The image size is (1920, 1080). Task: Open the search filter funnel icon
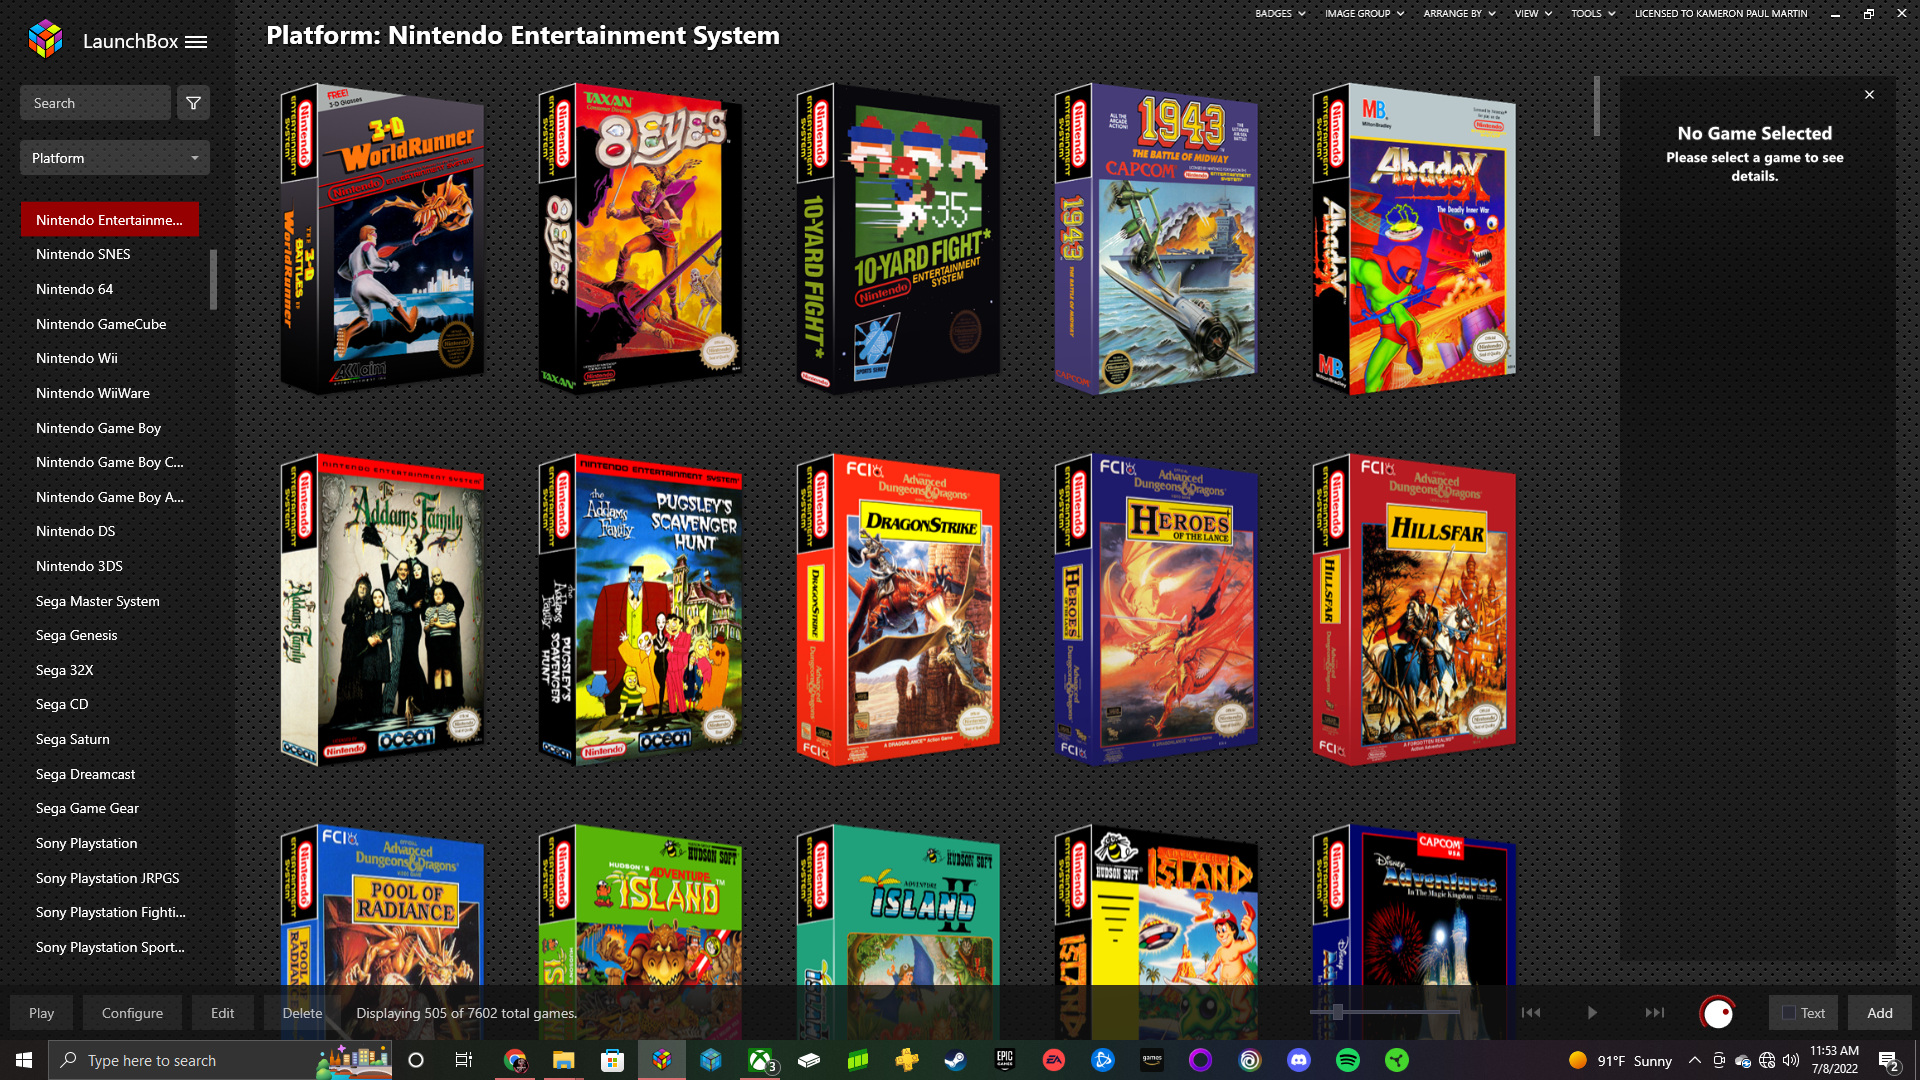[x=193, y=103]
